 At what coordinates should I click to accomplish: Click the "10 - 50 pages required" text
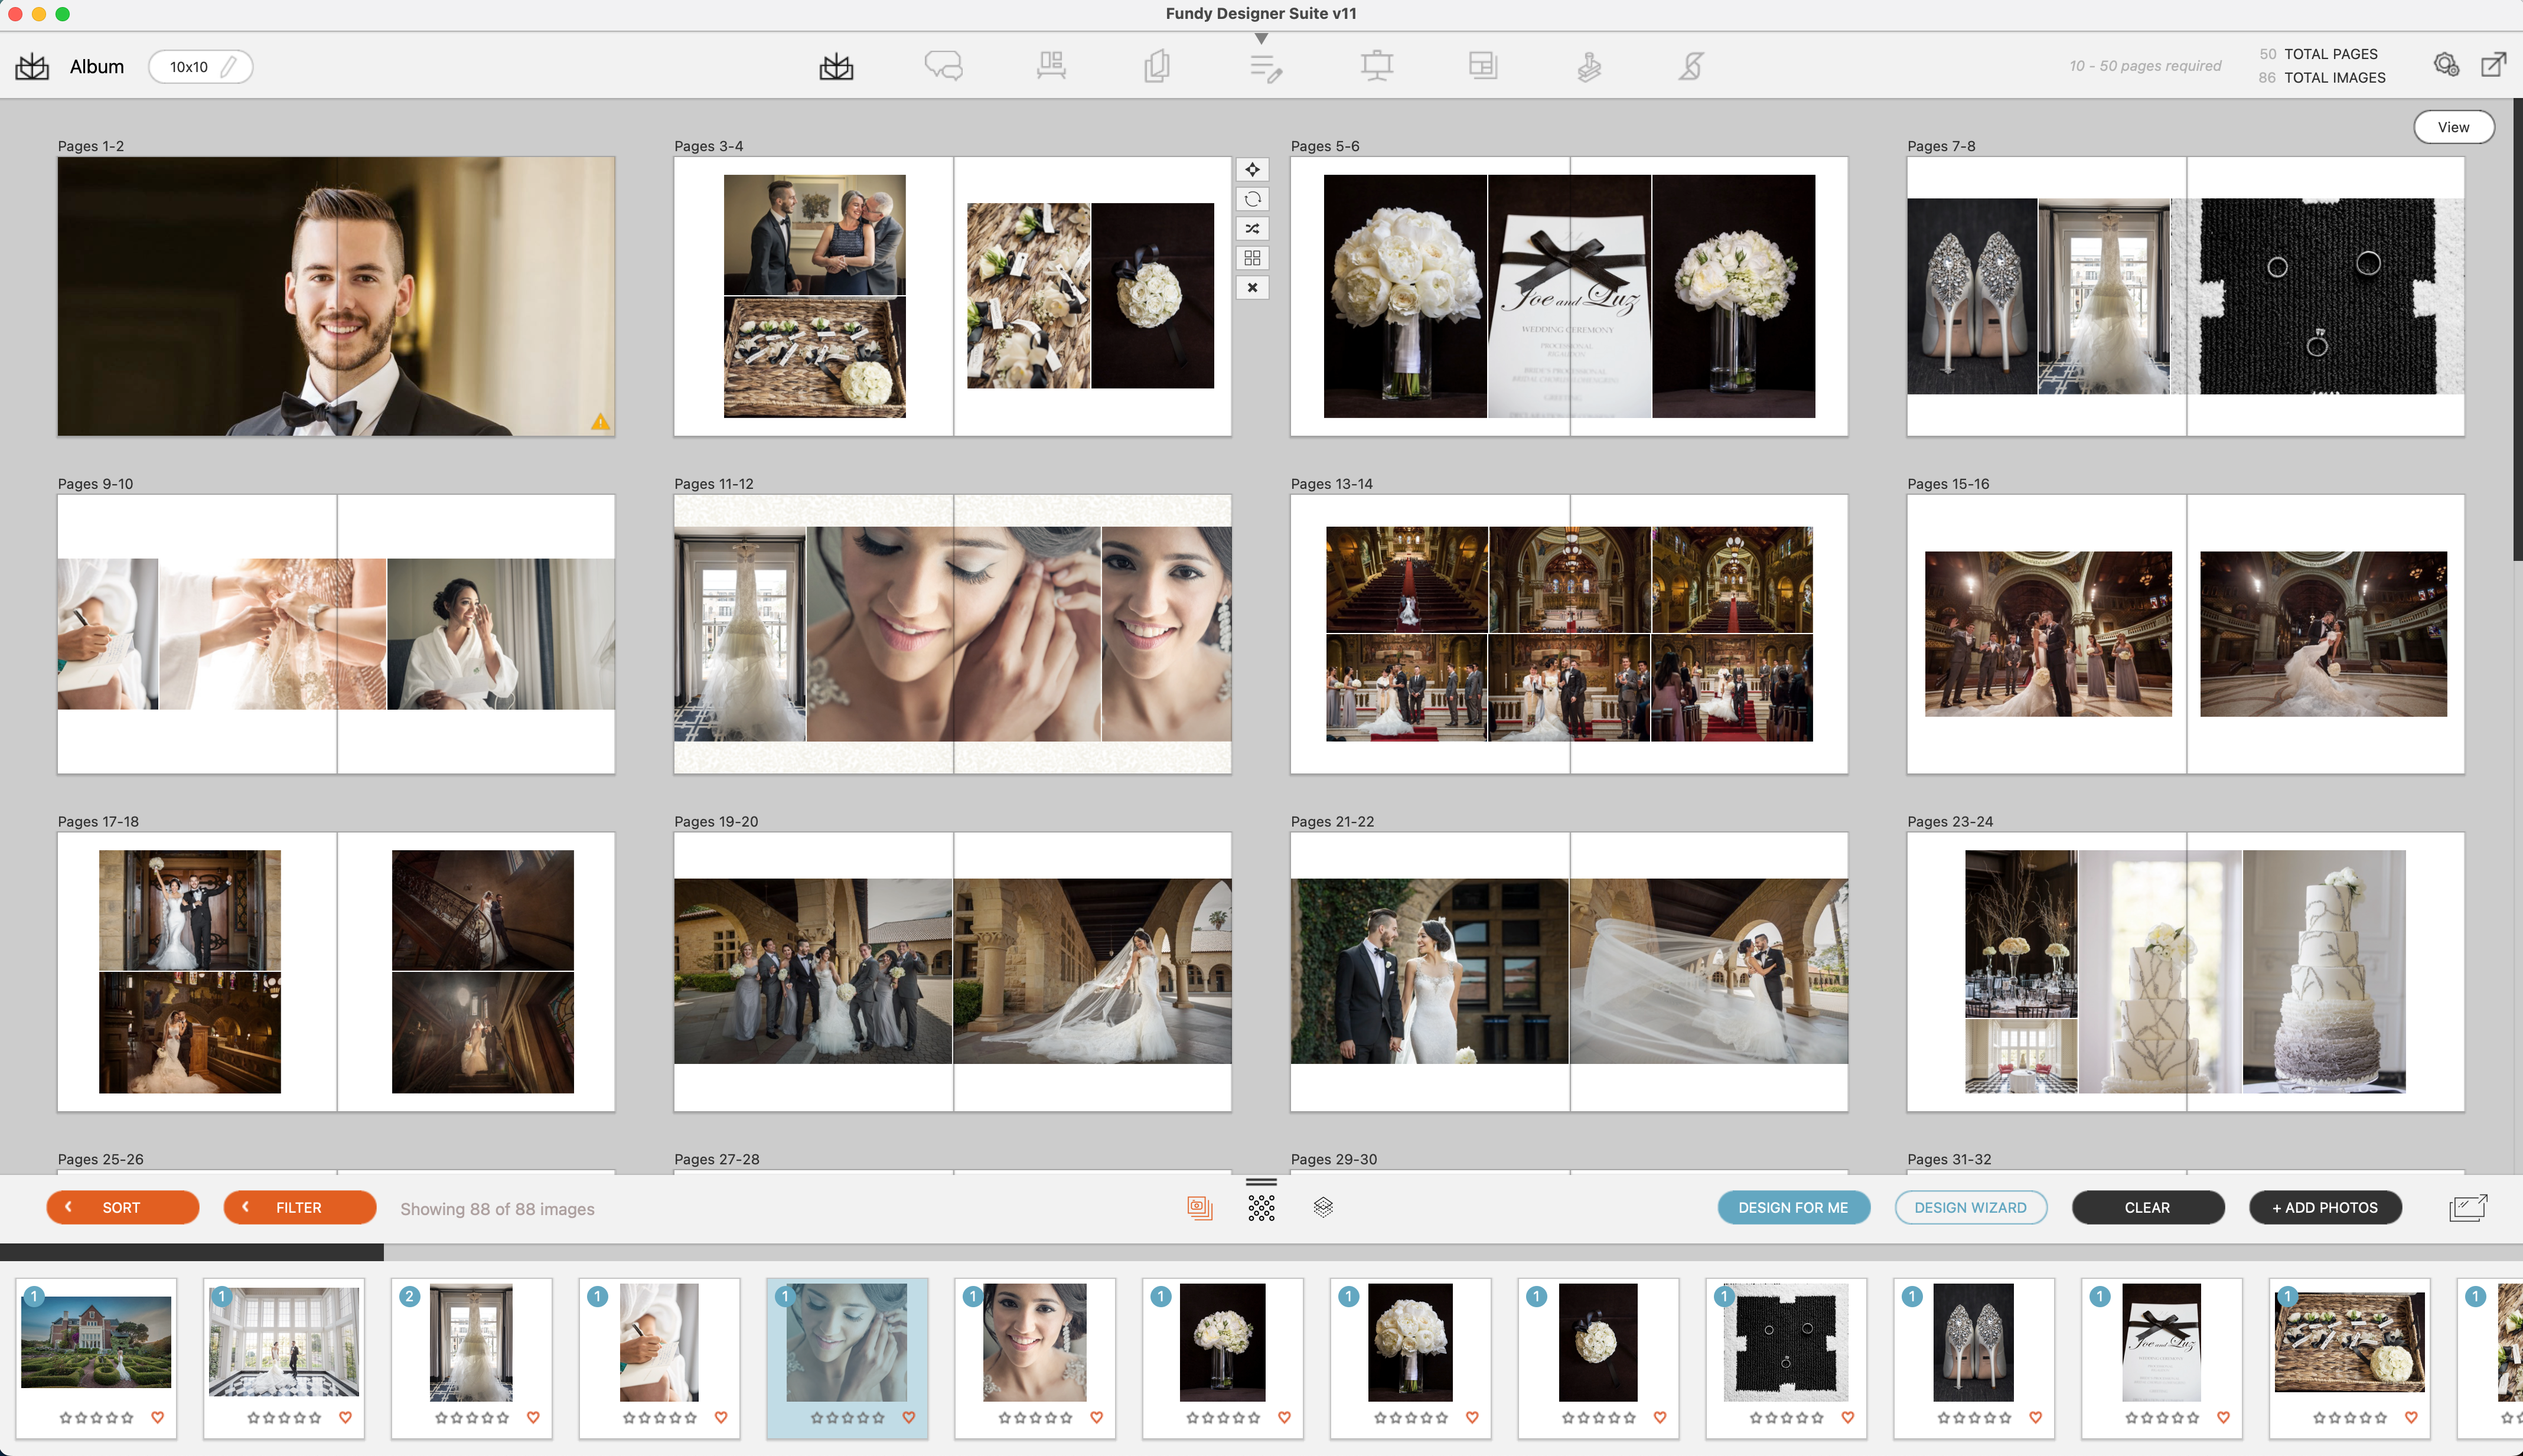click(2145, 66)
